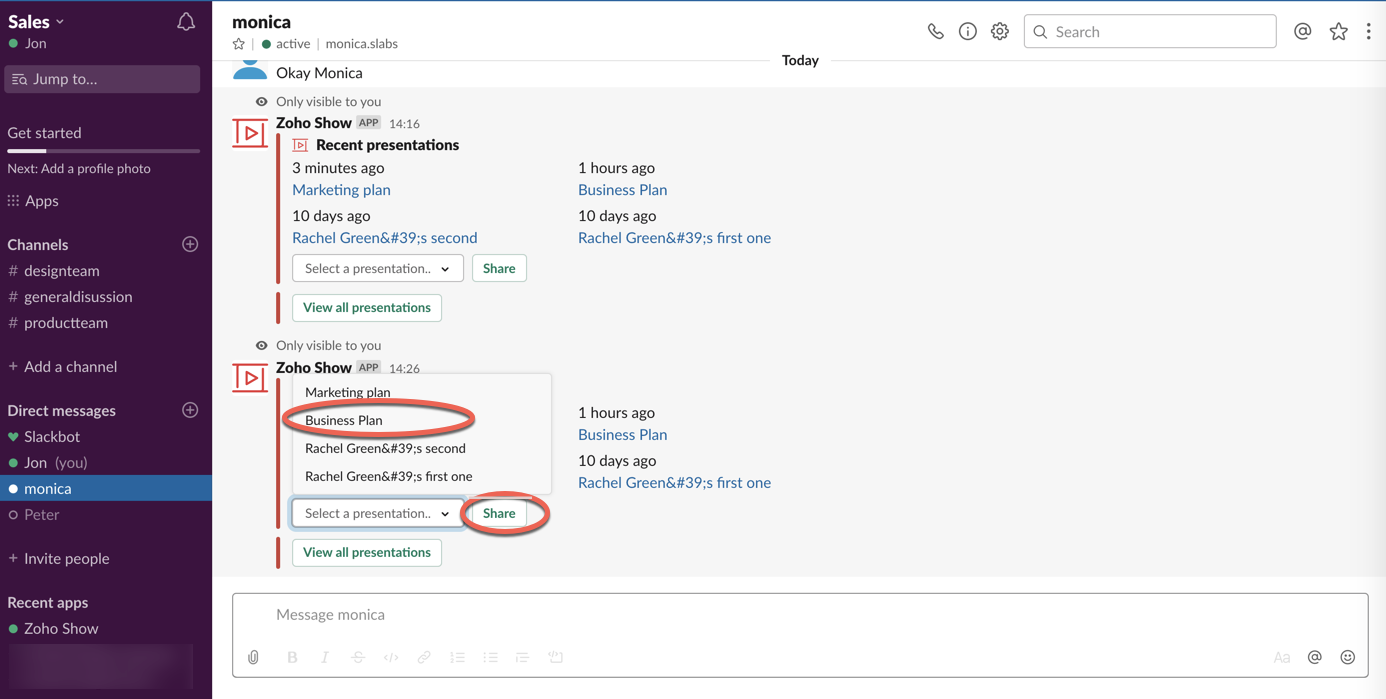Open more options vertical dots menu
Screen dimensions: 1386x699
1368,32
